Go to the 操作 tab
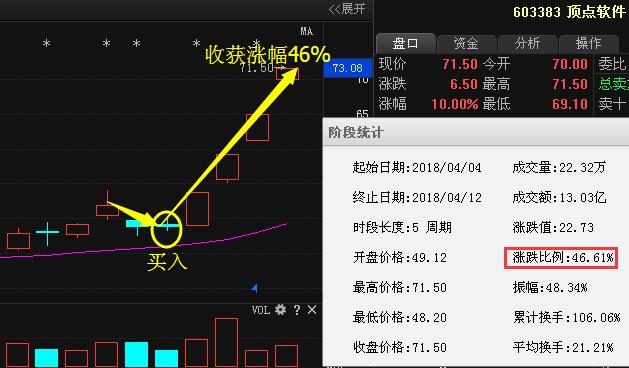The height and width of the screenshot is (368, 629). pos(588,43)
